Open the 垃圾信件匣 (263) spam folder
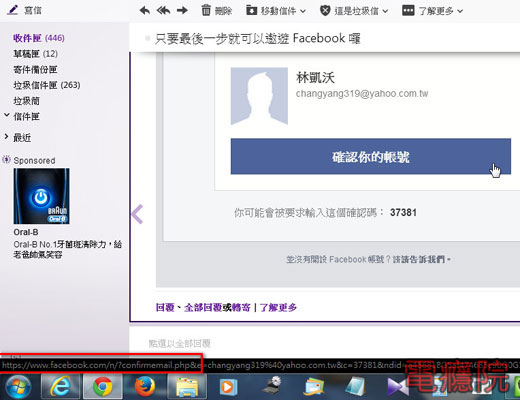This screenshot has width=520, height=400. point(47,85)
